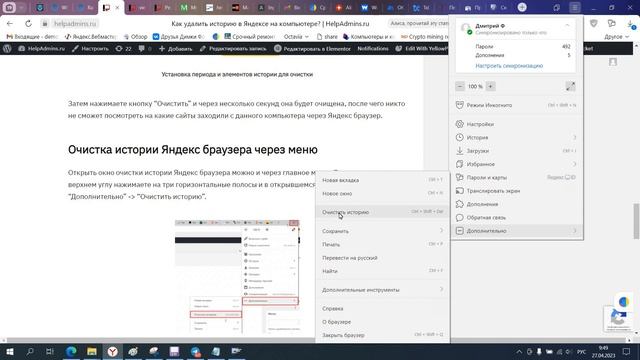The image size is (640, 360).
Task: Click the article screenshot image
Action: click(x=237, y=277)
